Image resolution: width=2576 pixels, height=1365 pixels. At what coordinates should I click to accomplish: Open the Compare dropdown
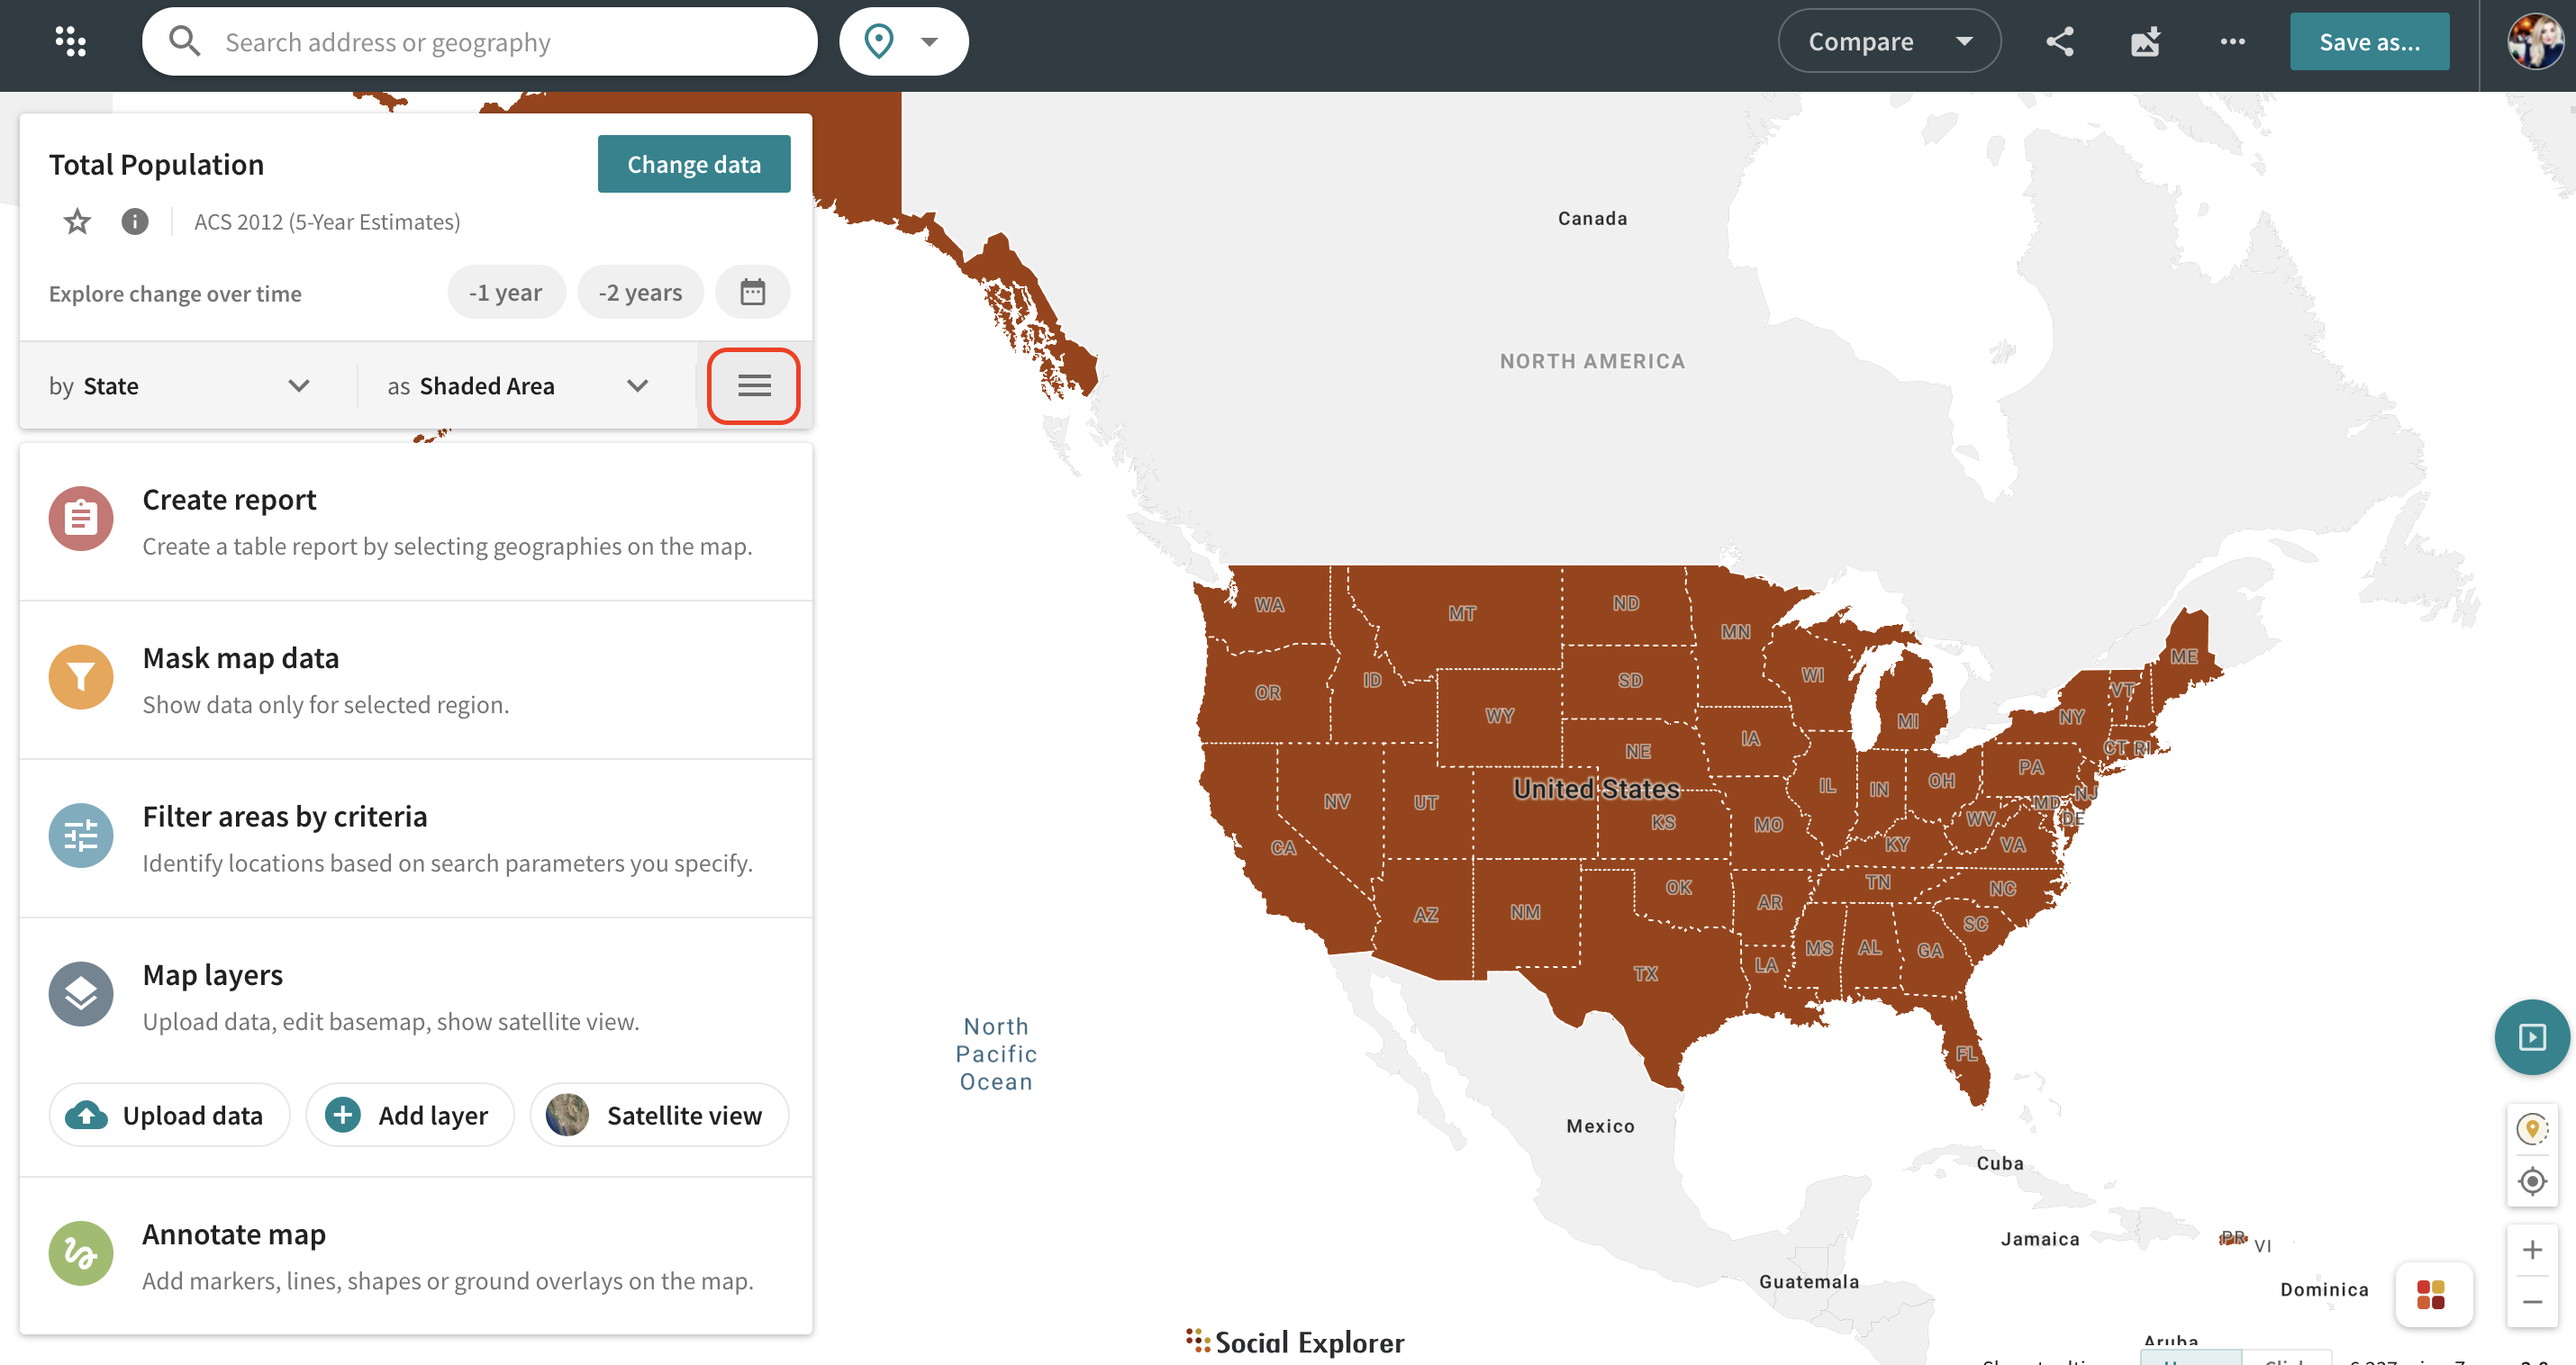pyautogui.click(x=1889, y=41)
